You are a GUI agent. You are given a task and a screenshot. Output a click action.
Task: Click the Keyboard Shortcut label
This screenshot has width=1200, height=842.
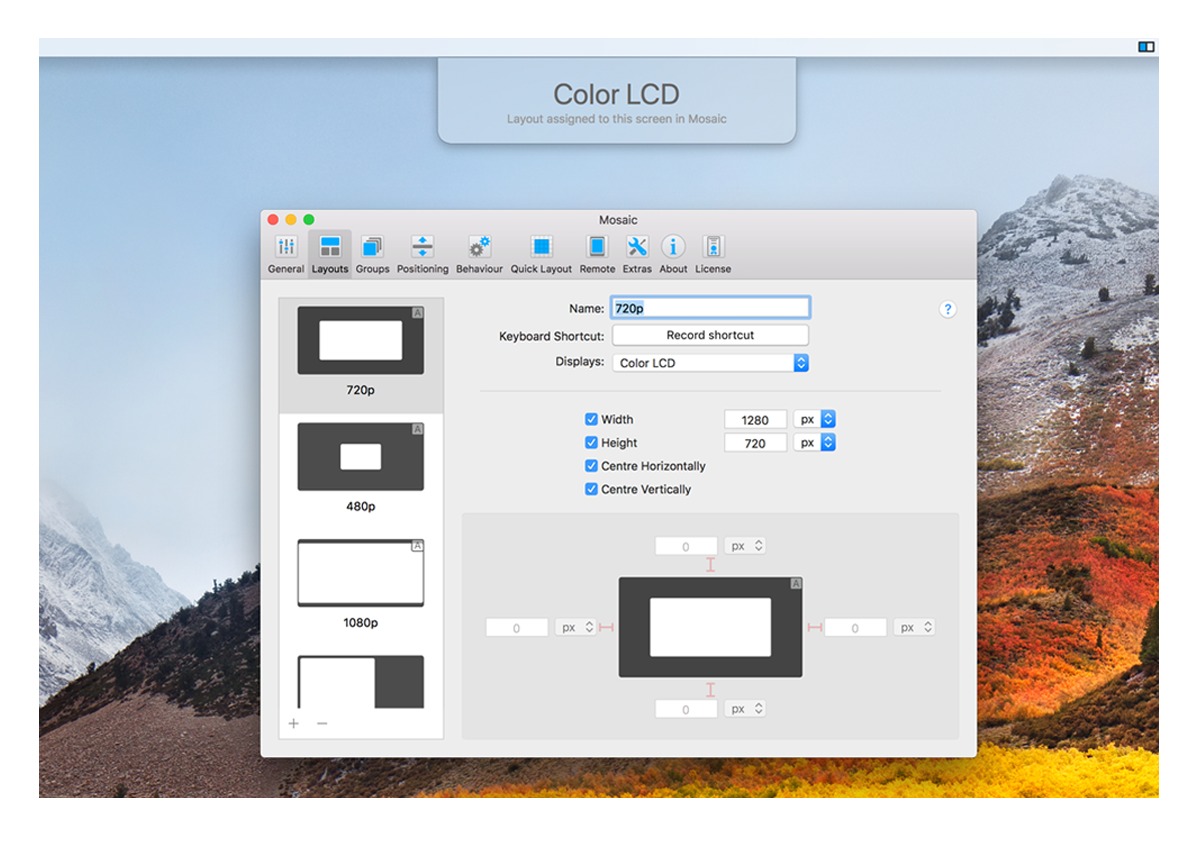551,336
